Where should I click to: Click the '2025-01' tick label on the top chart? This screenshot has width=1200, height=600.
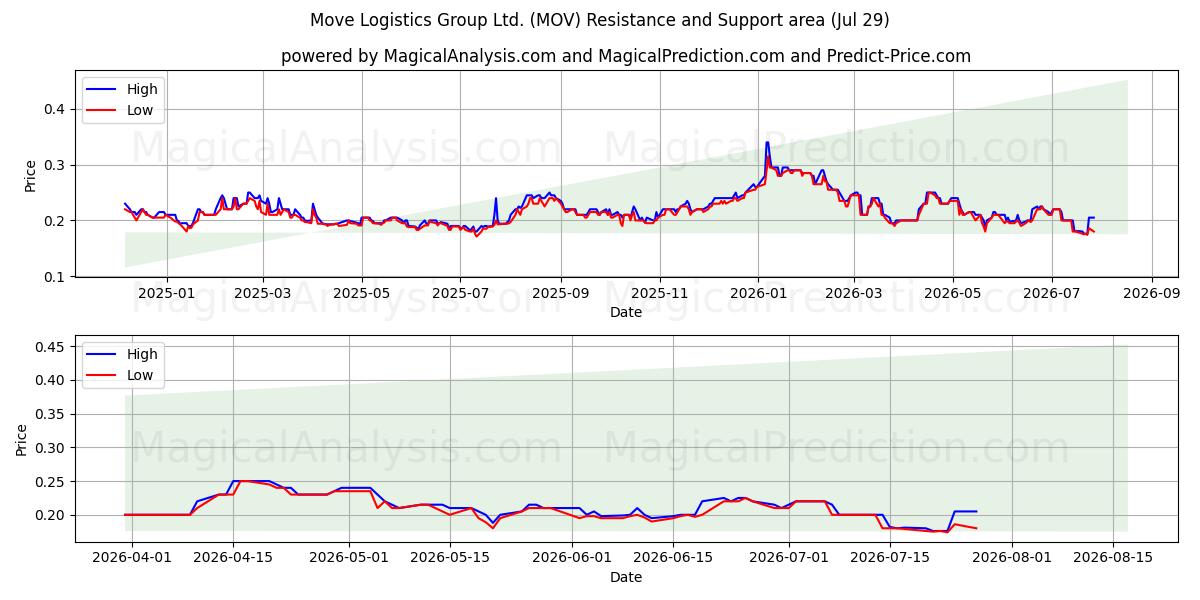166,293
